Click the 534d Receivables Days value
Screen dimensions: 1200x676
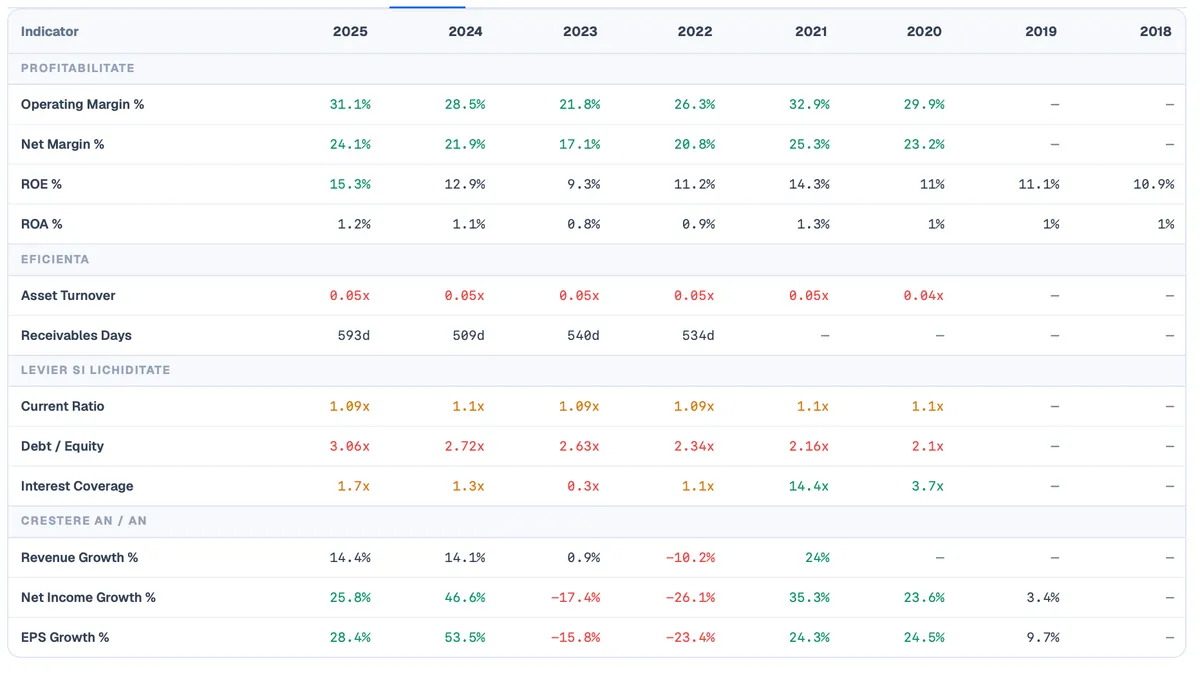tap(698, 335)
